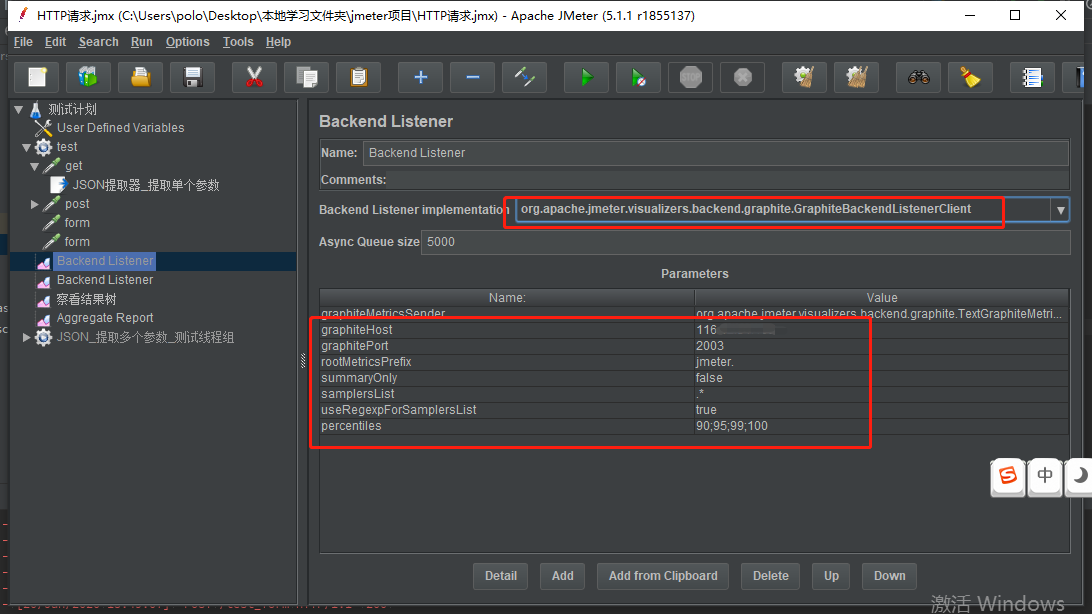Viewport: 1092px width, 614px height.
Task: Open Search with the binoculars icon
Action: coord(919,77)
